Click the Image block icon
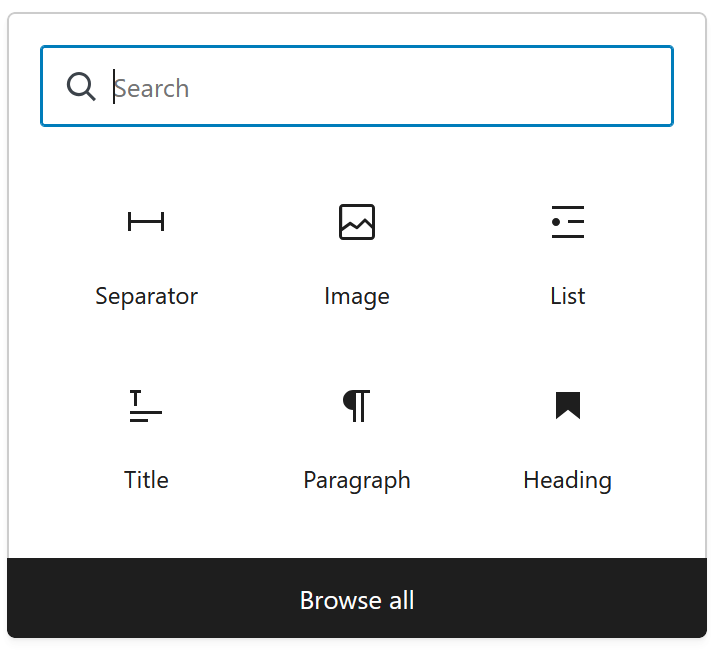The image size is (722, 651). [x=357, y=222]
